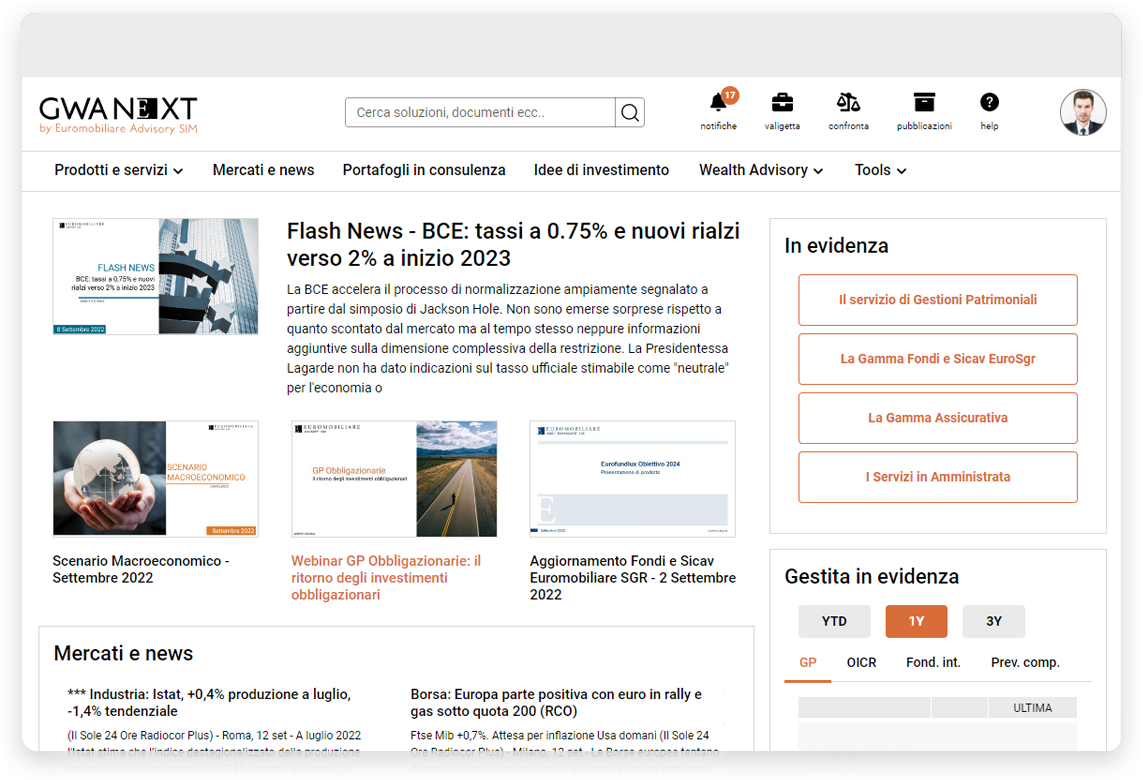Open Webinar GP Obbligazionarie link

point(386,577)
